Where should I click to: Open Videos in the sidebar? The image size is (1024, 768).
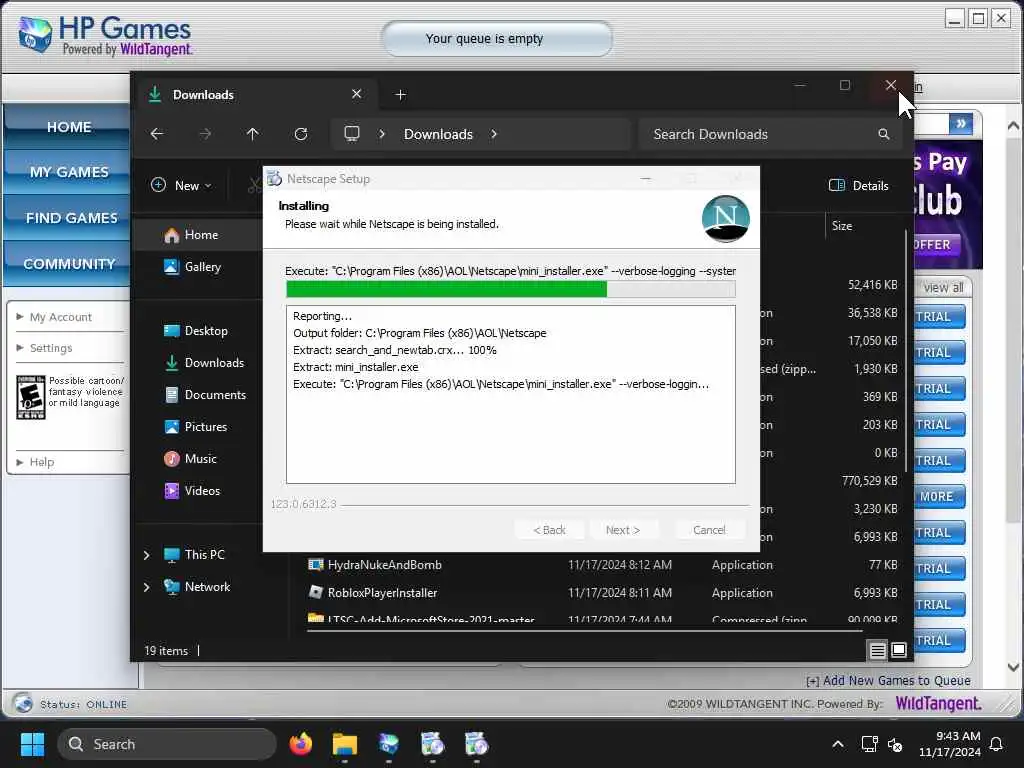(x=192, y=490)
